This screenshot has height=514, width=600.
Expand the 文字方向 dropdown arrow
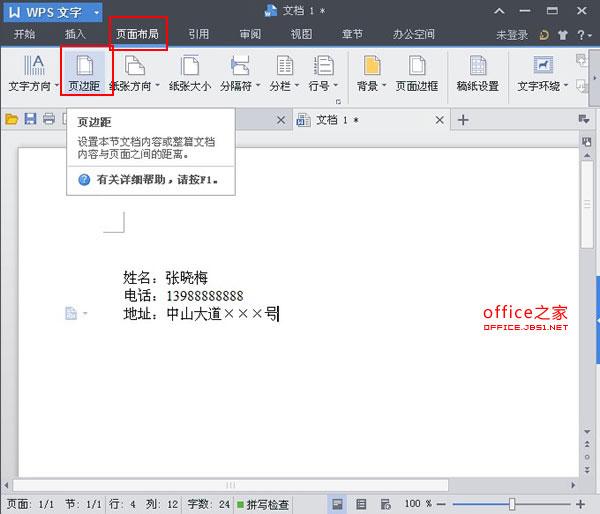pyautogui.click(x=56, y=85)
